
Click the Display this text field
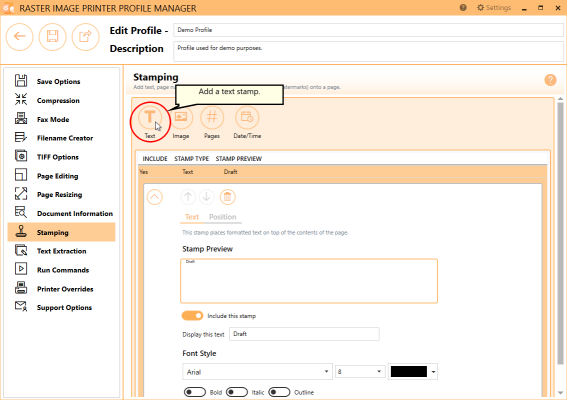click(x=304, y=334)
